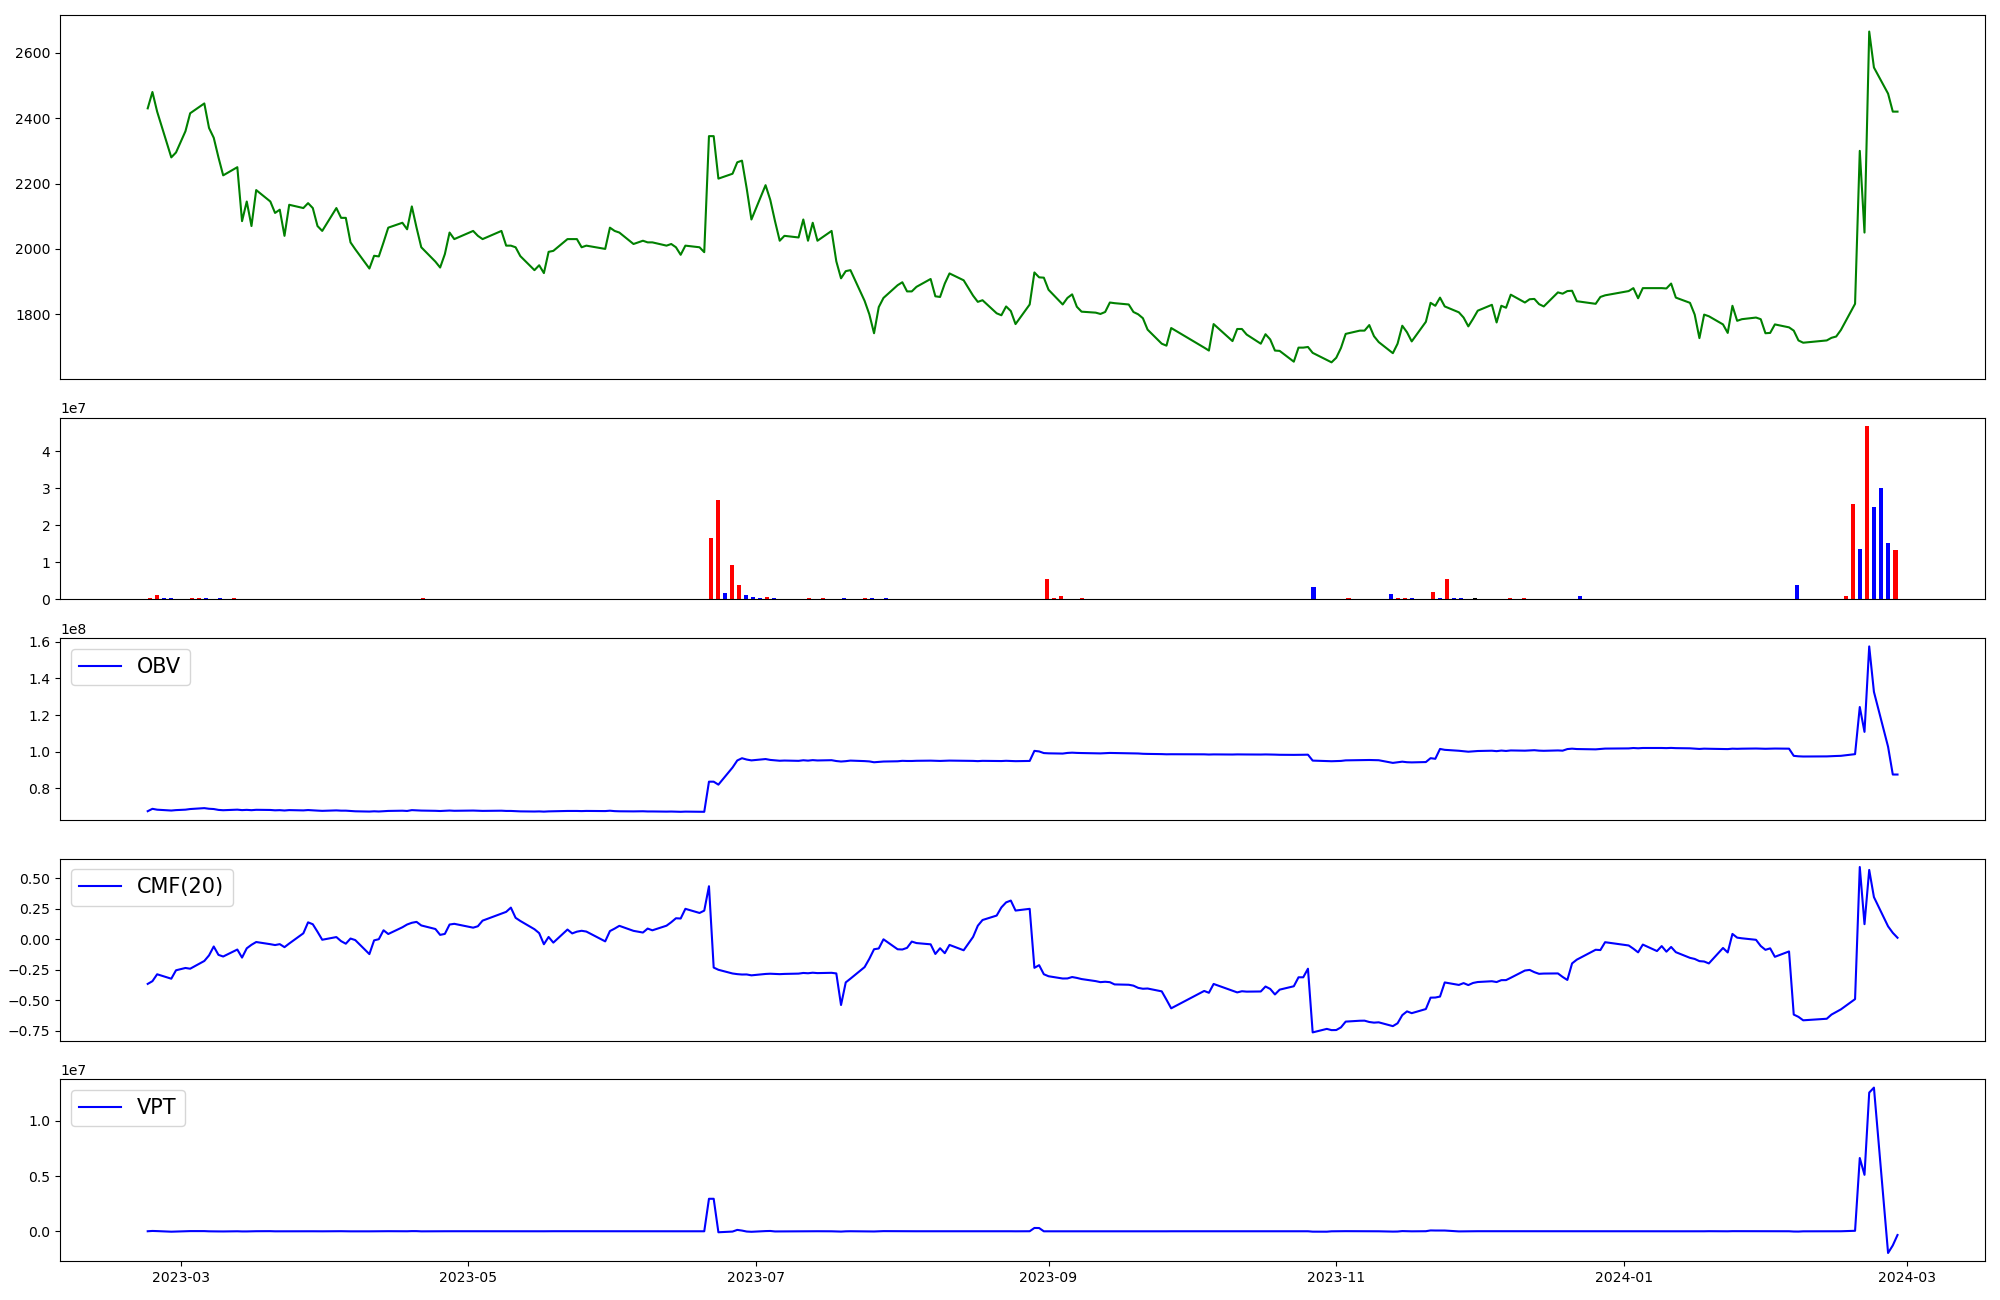The image size is (2000, 1300).
Task: Click the tallest blue volume bar
Action: pos(1880,544)
